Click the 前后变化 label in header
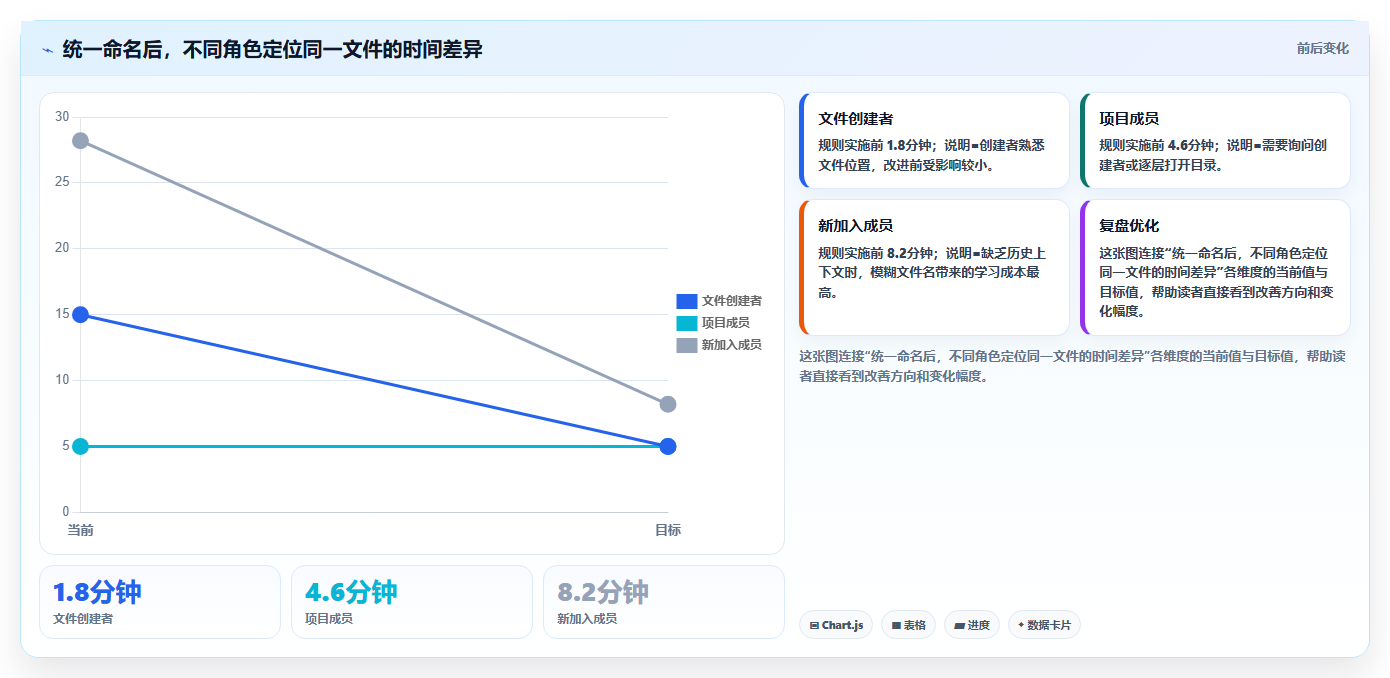This screenshot has height=678, width=1390. 1322,48
